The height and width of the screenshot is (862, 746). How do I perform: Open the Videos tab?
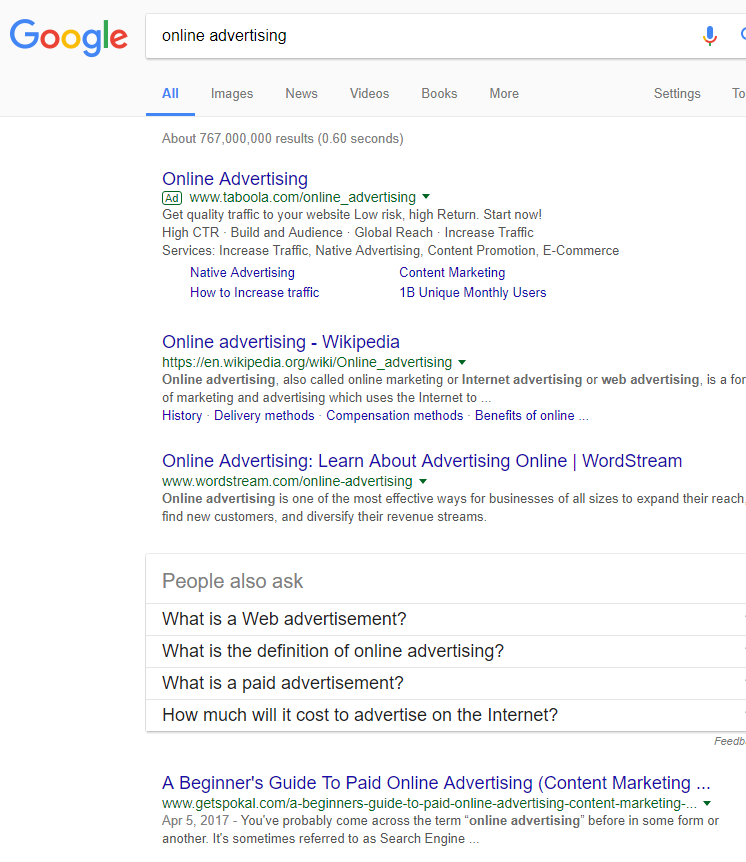[x=369, y=93]
